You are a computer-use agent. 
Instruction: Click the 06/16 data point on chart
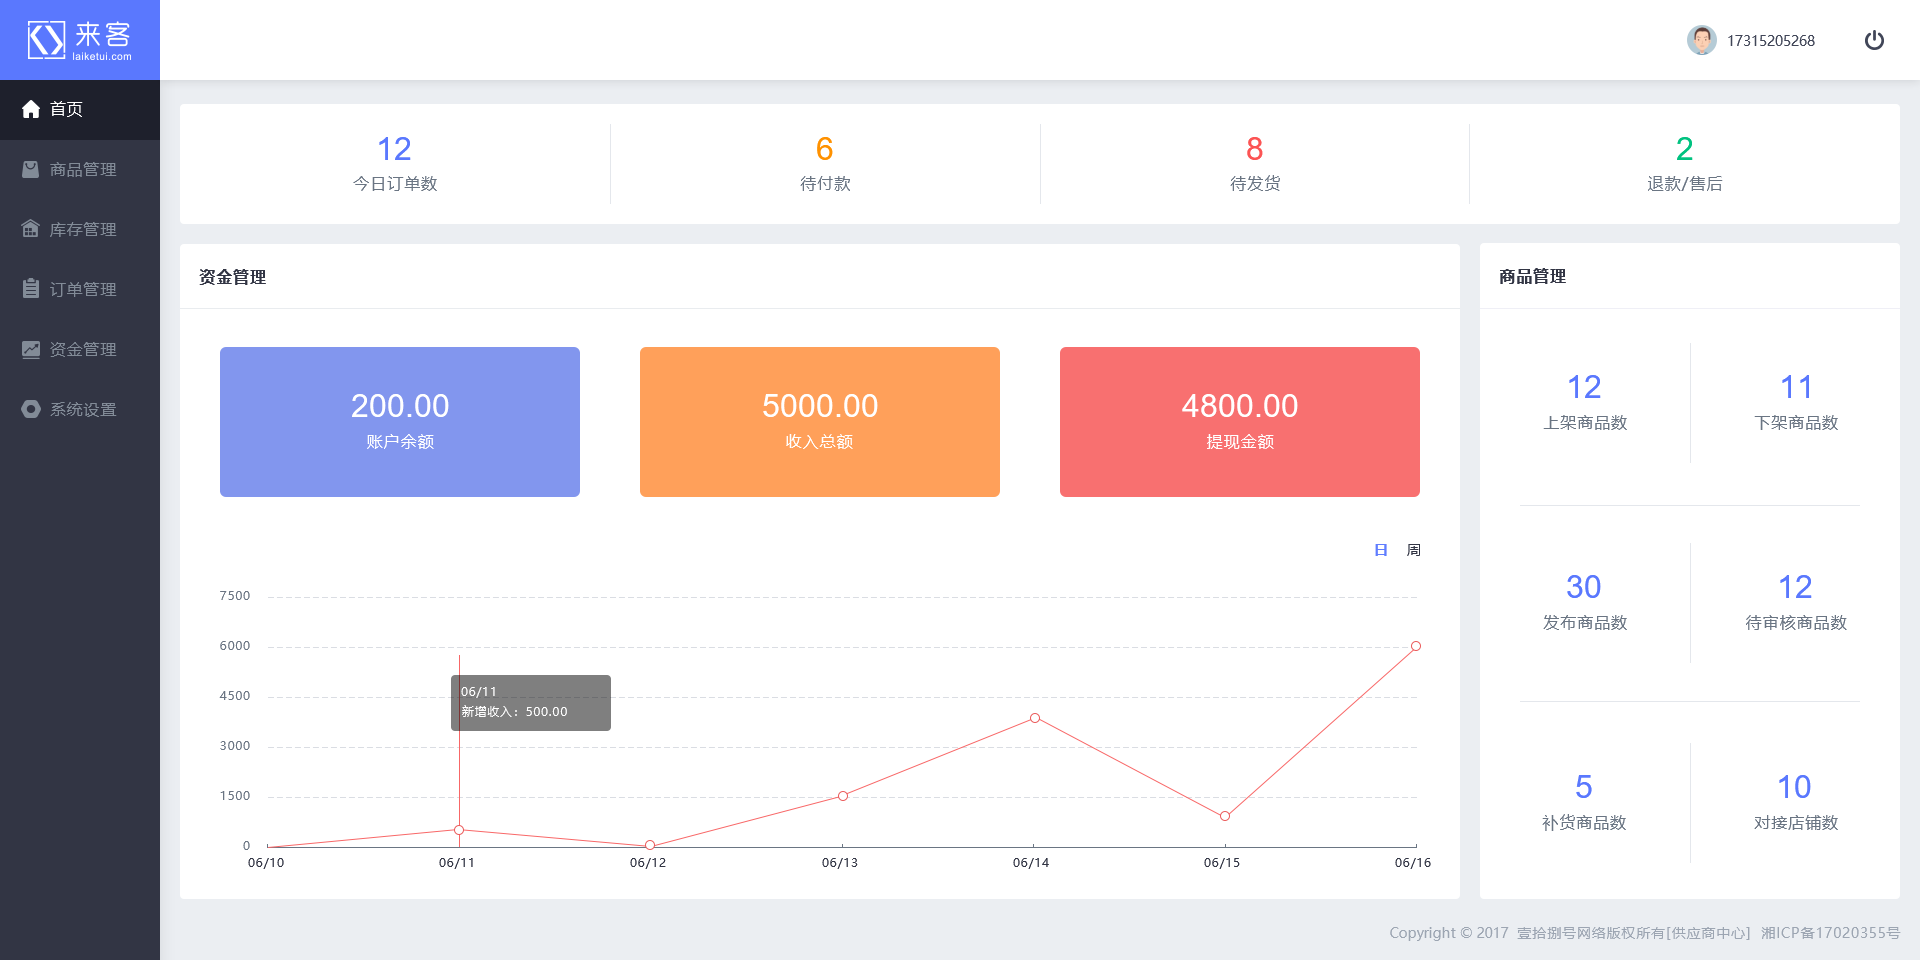point(1416,646)
